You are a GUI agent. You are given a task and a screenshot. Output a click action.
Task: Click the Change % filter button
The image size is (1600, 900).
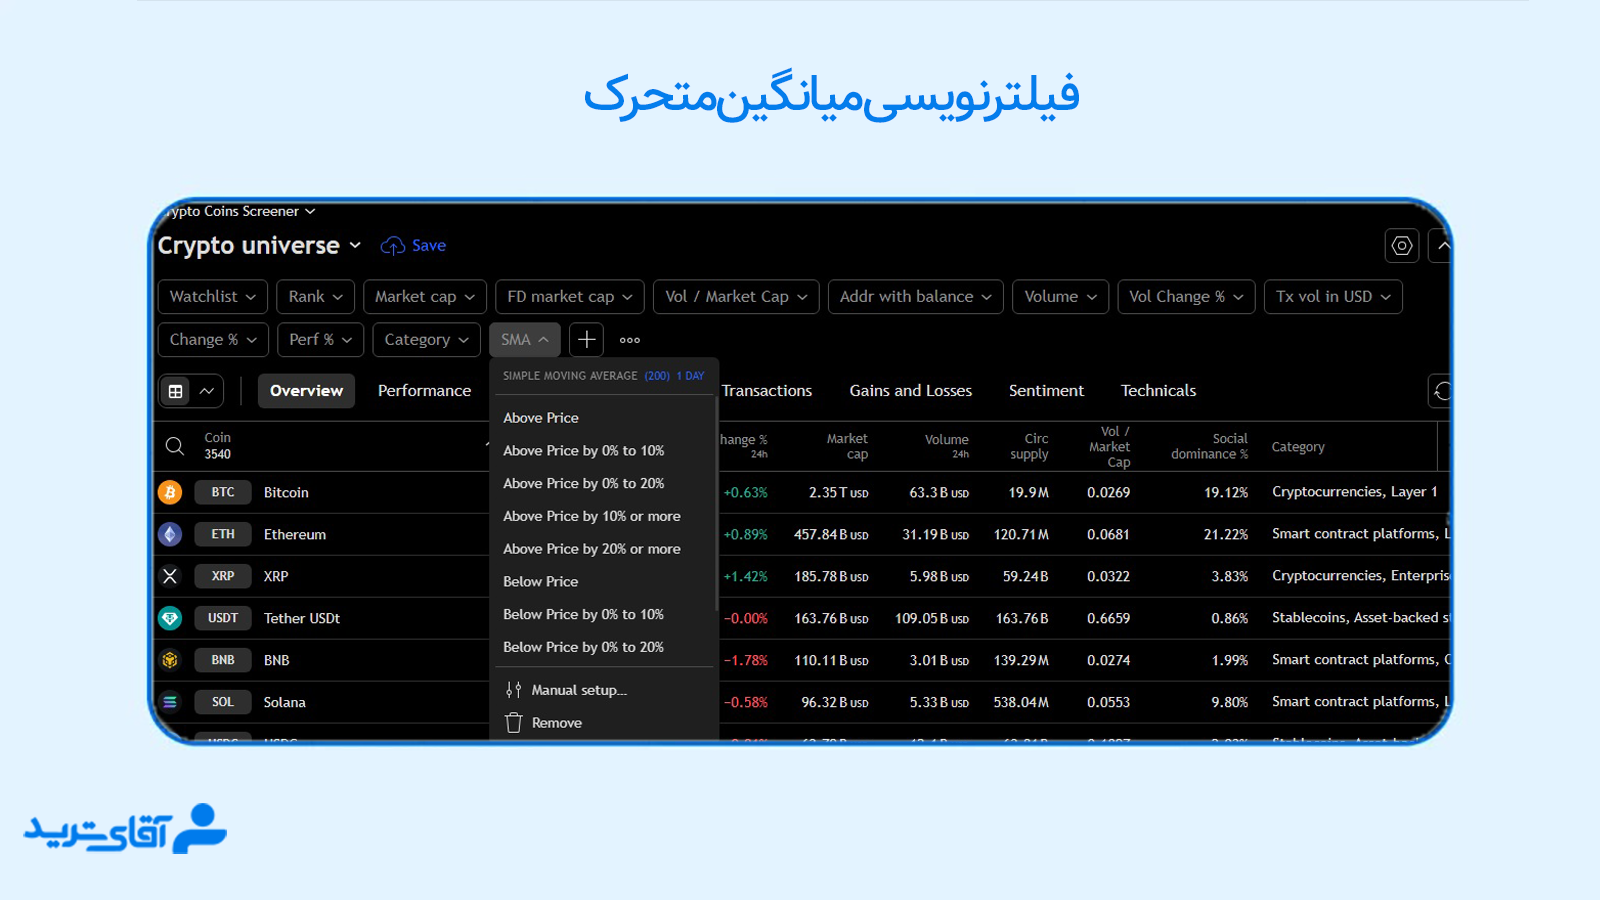tap(212, 339)
